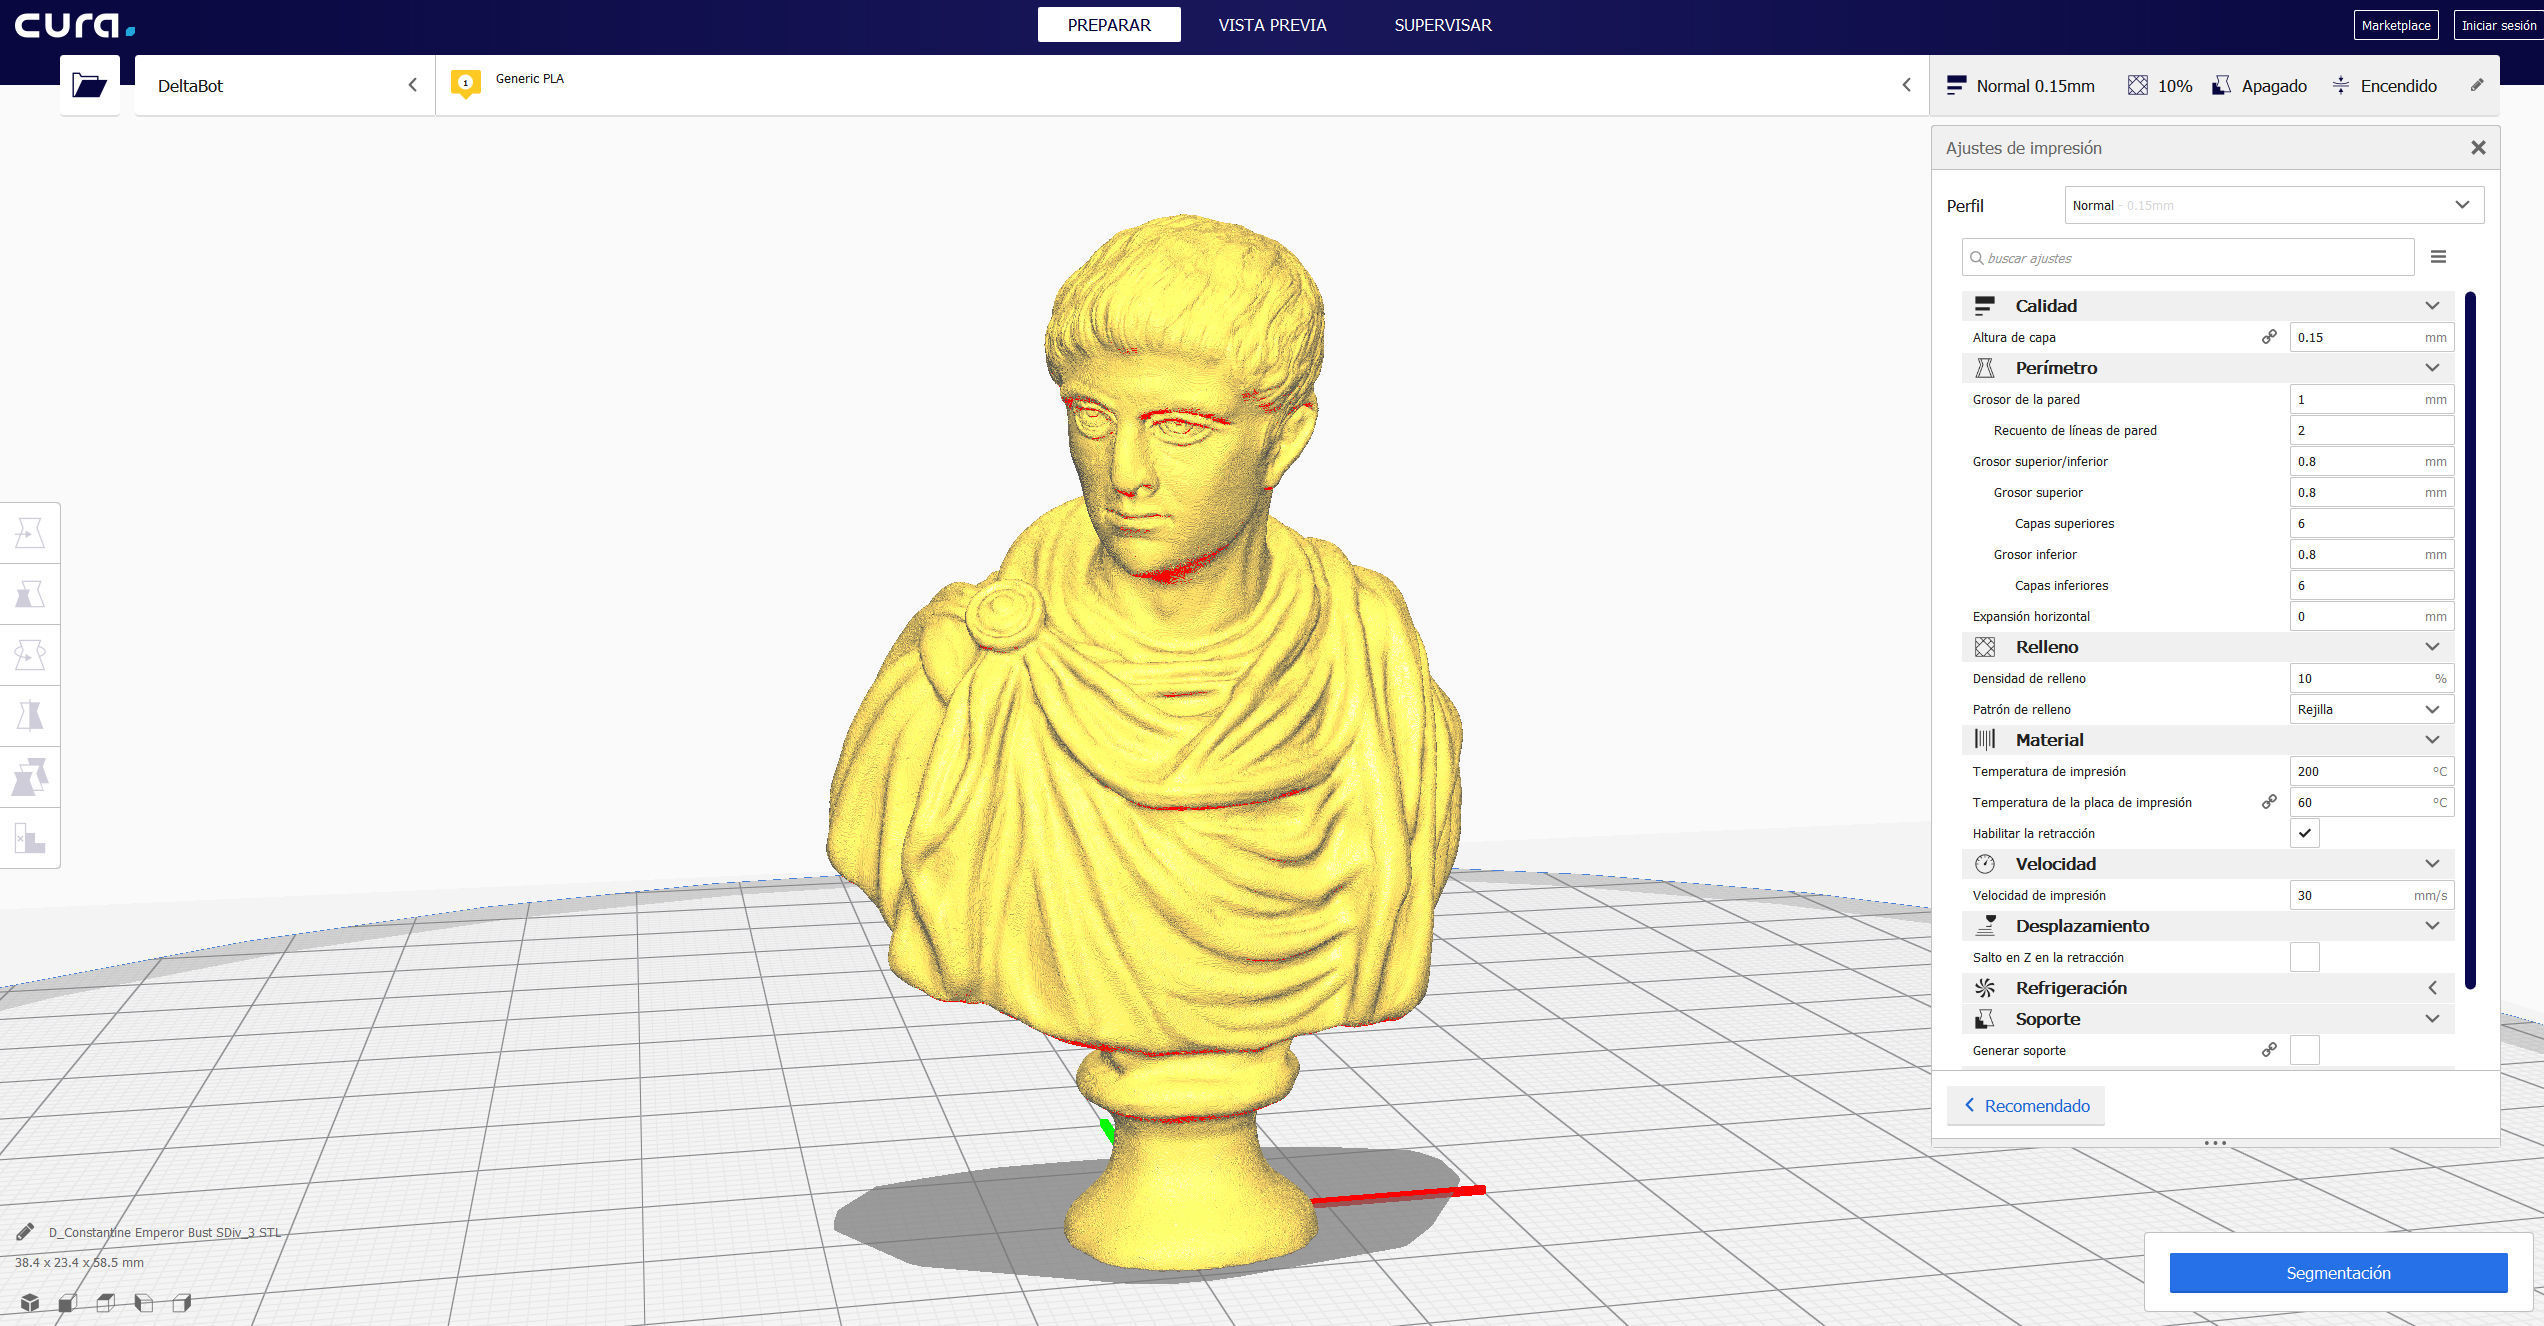Expand the DeltaBot printer selector

pyautogui.click(x=285, y=85)
